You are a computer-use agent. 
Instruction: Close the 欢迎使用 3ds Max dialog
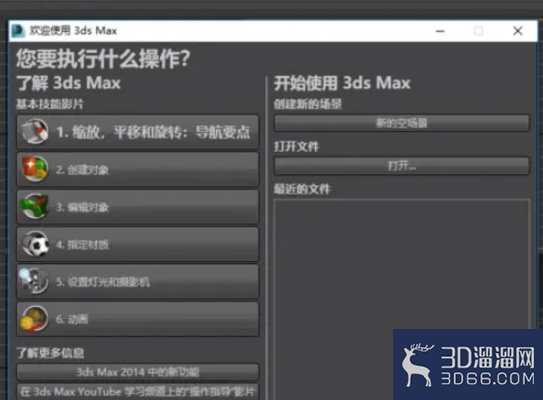tap(518, 31)
